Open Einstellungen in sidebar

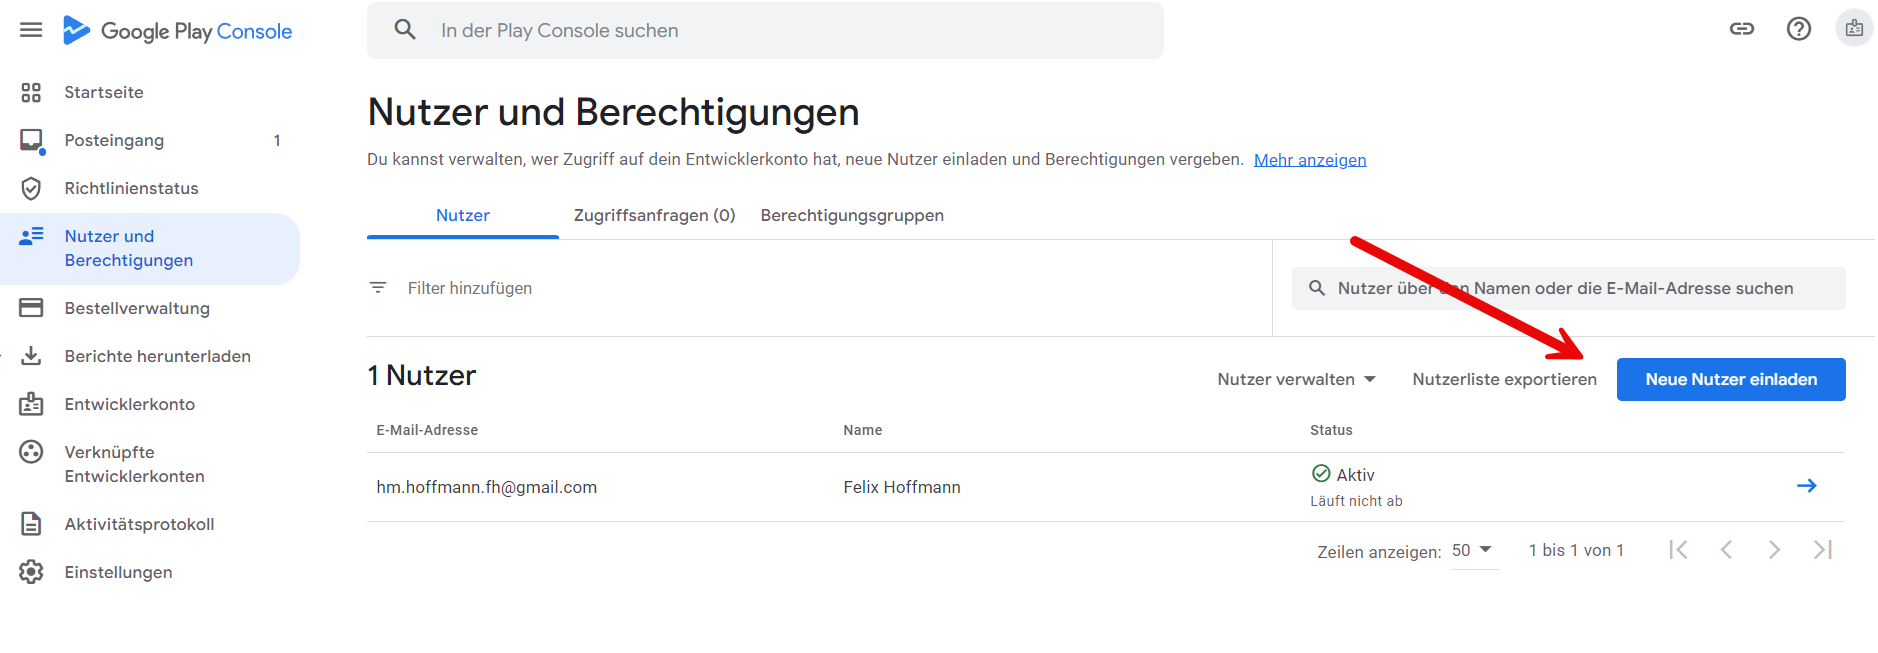pos(150,572)
